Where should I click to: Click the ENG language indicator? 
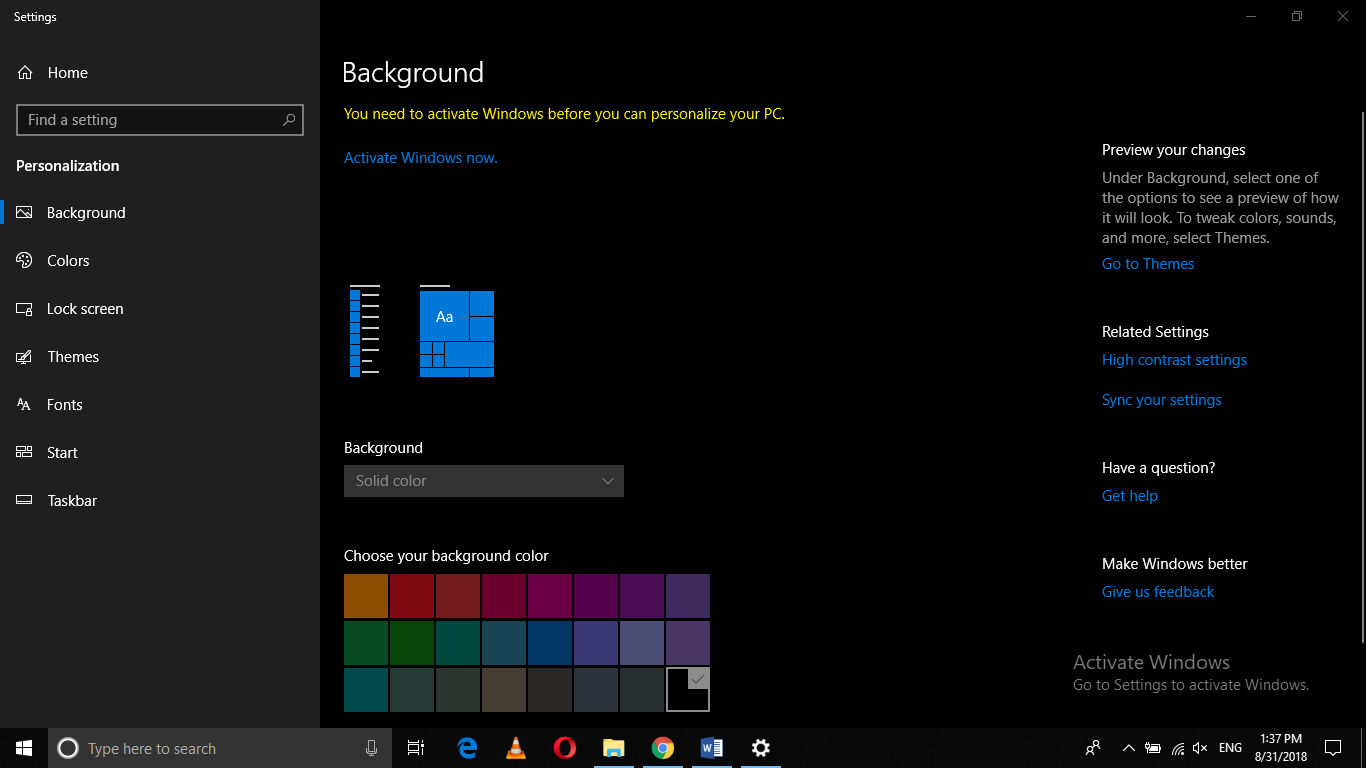pos(1230,748)
